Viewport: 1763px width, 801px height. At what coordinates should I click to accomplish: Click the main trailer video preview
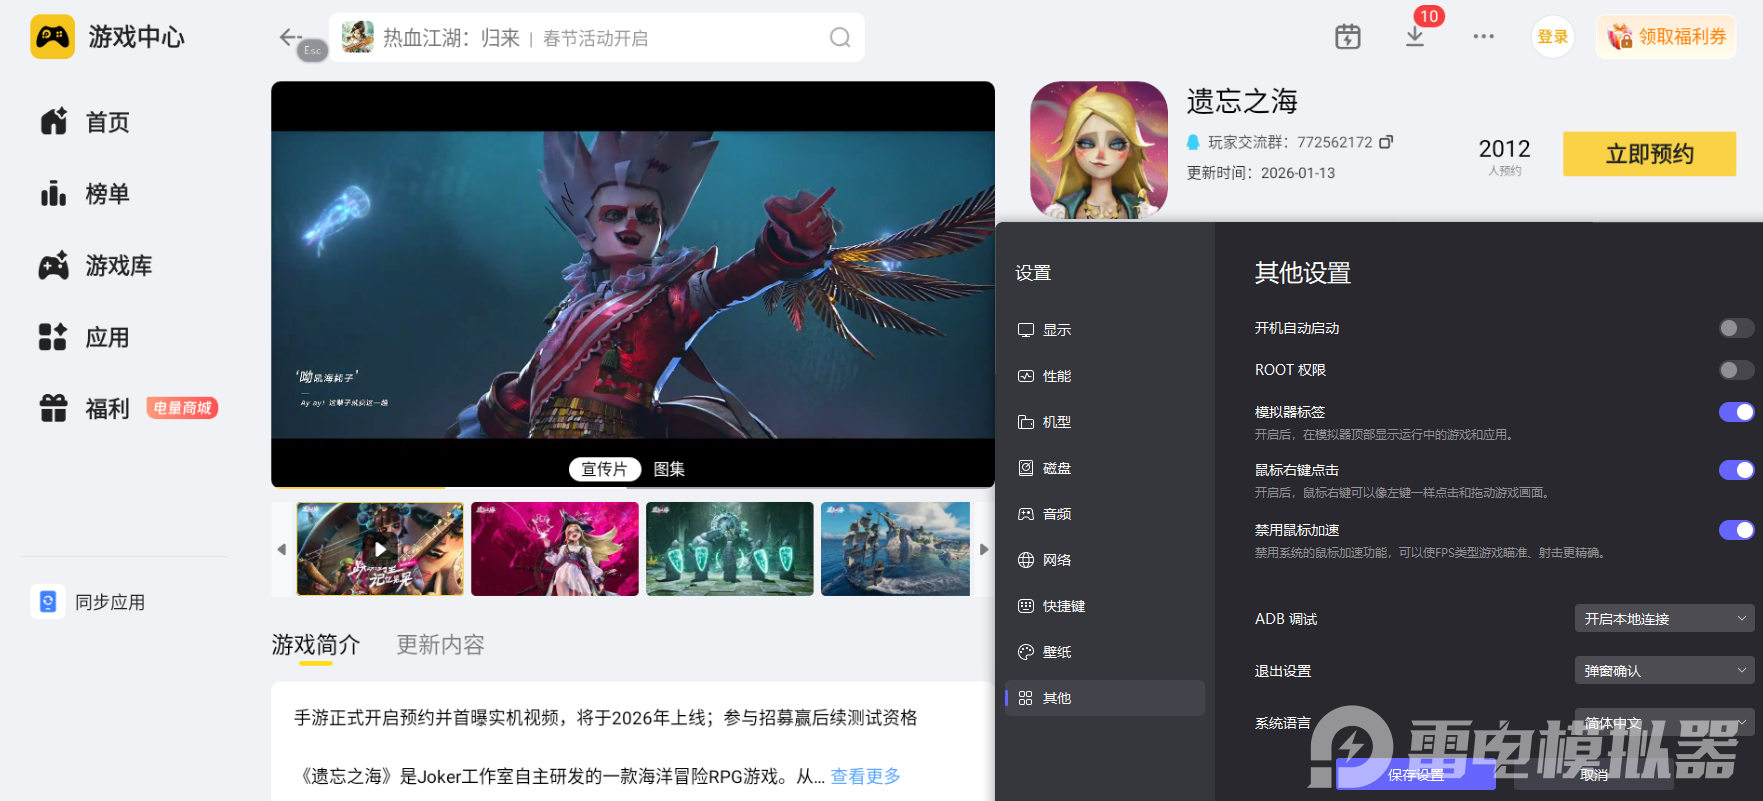[x=633, y=284]
